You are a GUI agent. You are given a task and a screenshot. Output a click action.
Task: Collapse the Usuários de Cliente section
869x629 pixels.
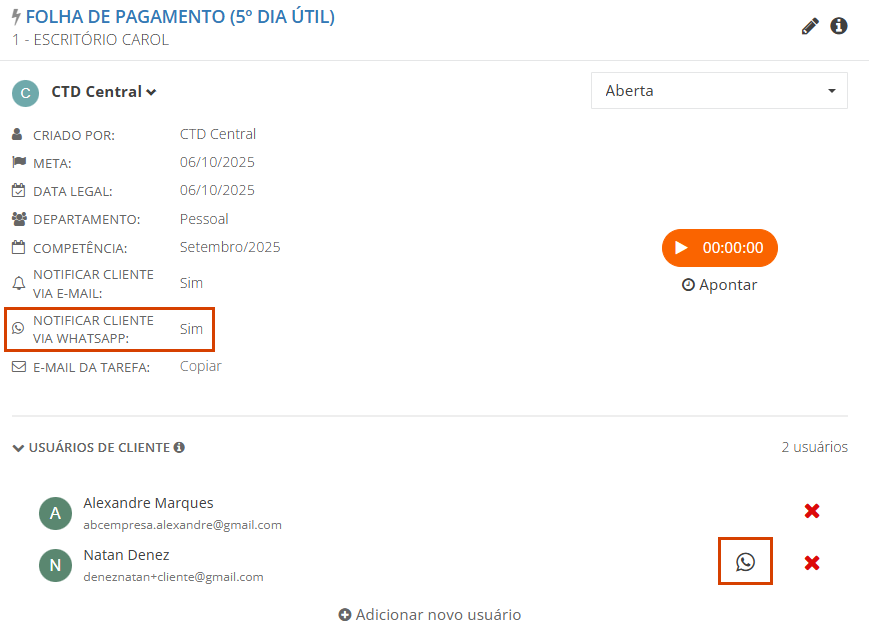pyautogui.click(x=18, y=448)
